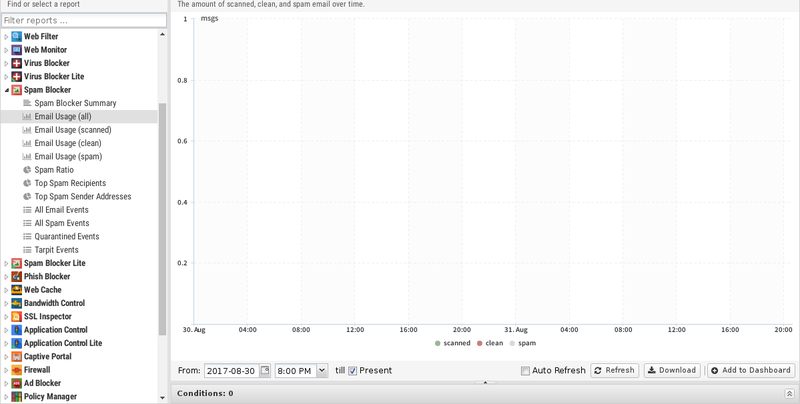Click the scroll down arrow in report list
This screenshot has width=800, height=404.
click(x=162, y=398)
